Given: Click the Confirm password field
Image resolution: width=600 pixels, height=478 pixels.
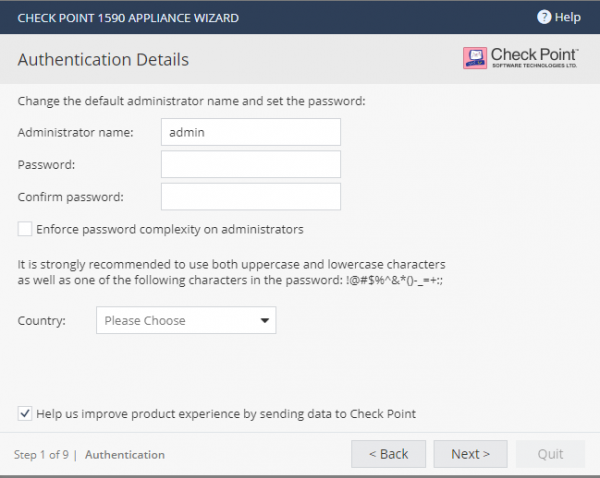Looking at the screenshot, I should tap(251, 197).
